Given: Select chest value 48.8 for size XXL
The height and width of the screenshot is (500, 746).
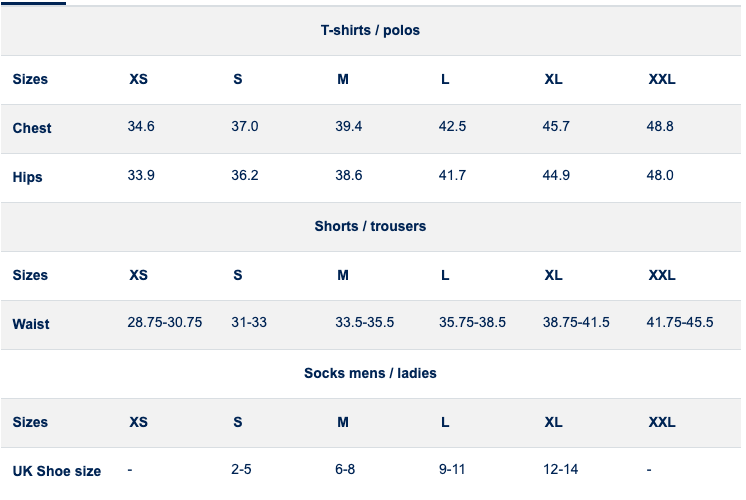Looking at the screenshot, I should (660, 127).
